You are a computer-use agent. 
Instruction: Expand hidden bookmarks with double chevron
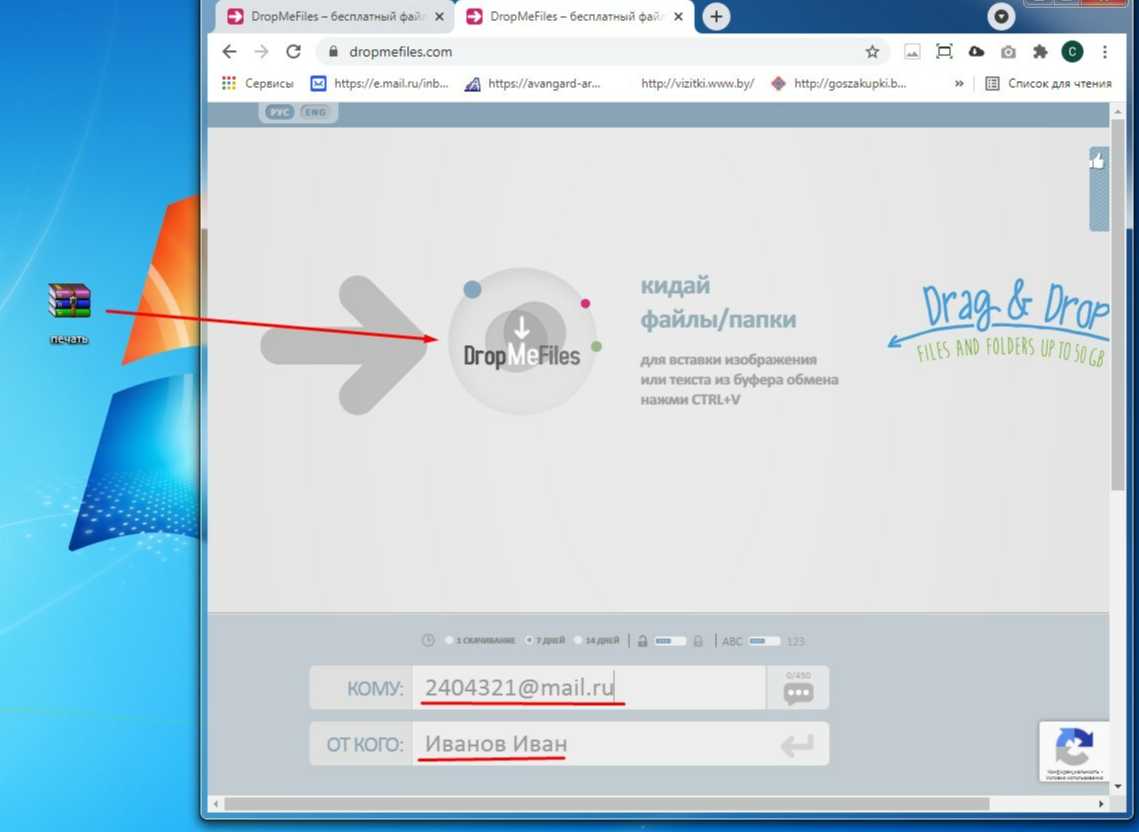click(959, 84)
